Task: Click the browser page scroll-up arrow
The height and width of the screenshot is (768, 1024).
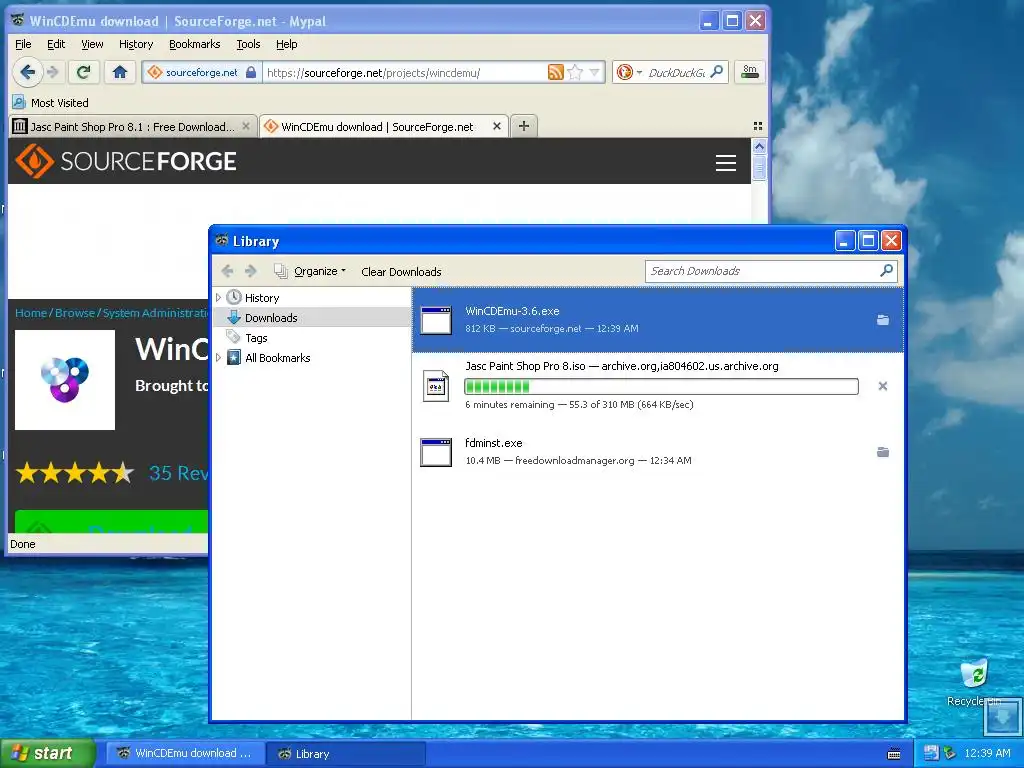Action: [759, 146]
